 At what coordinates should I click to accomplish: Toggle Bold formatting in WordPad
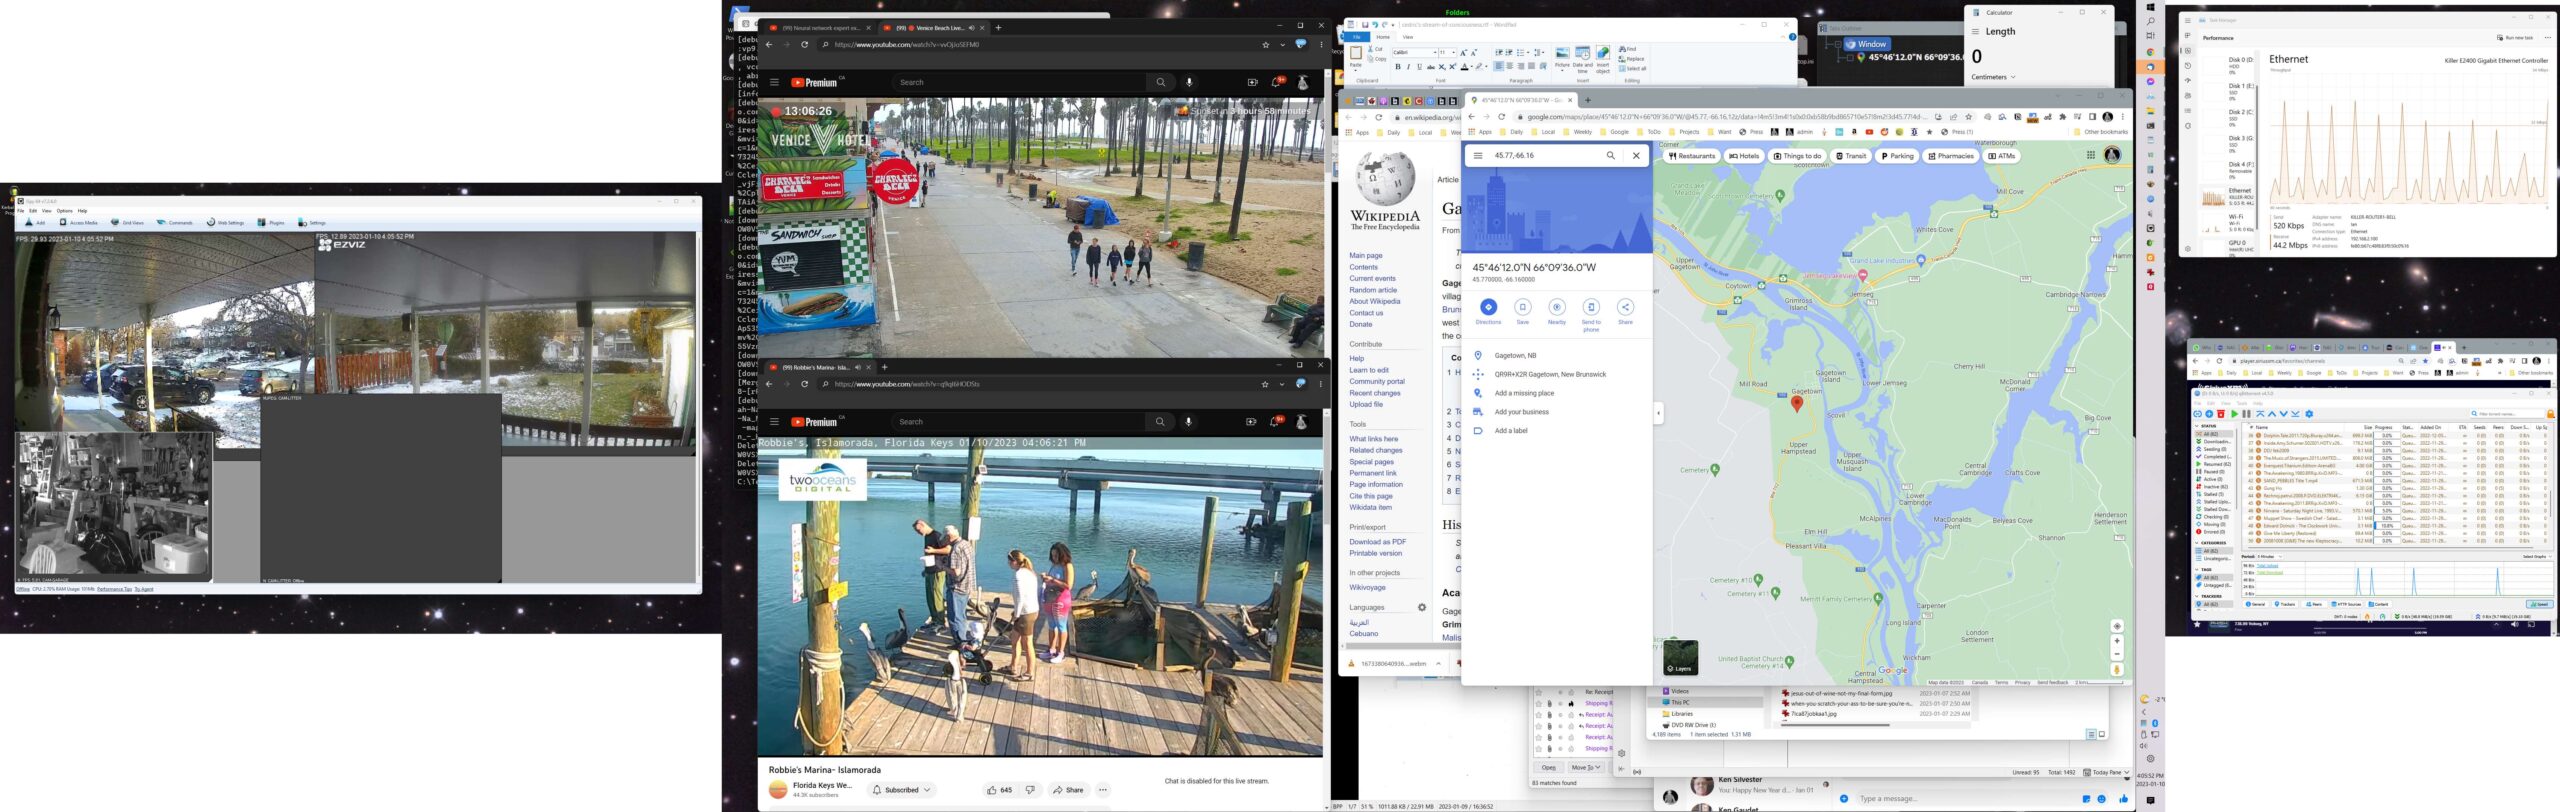click(x=1398, y=67)
